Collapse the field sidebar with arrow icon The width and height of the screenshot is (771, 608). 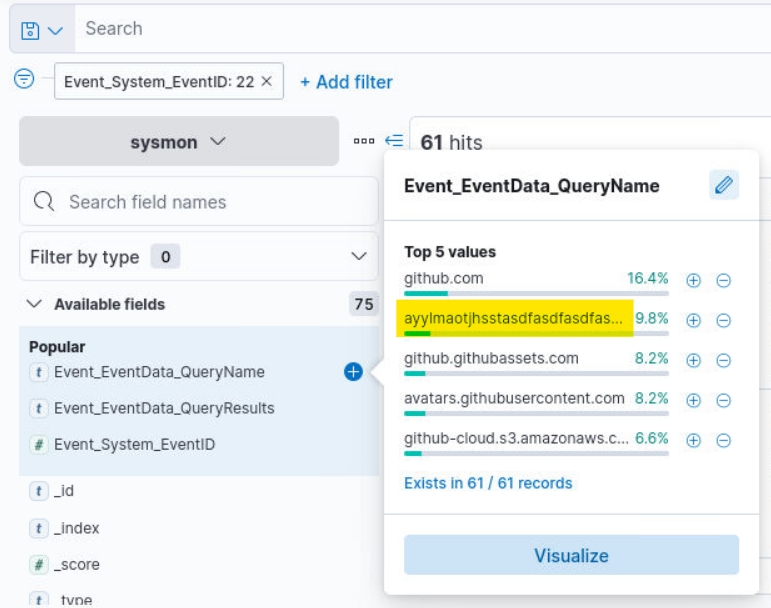coord(394,141)
